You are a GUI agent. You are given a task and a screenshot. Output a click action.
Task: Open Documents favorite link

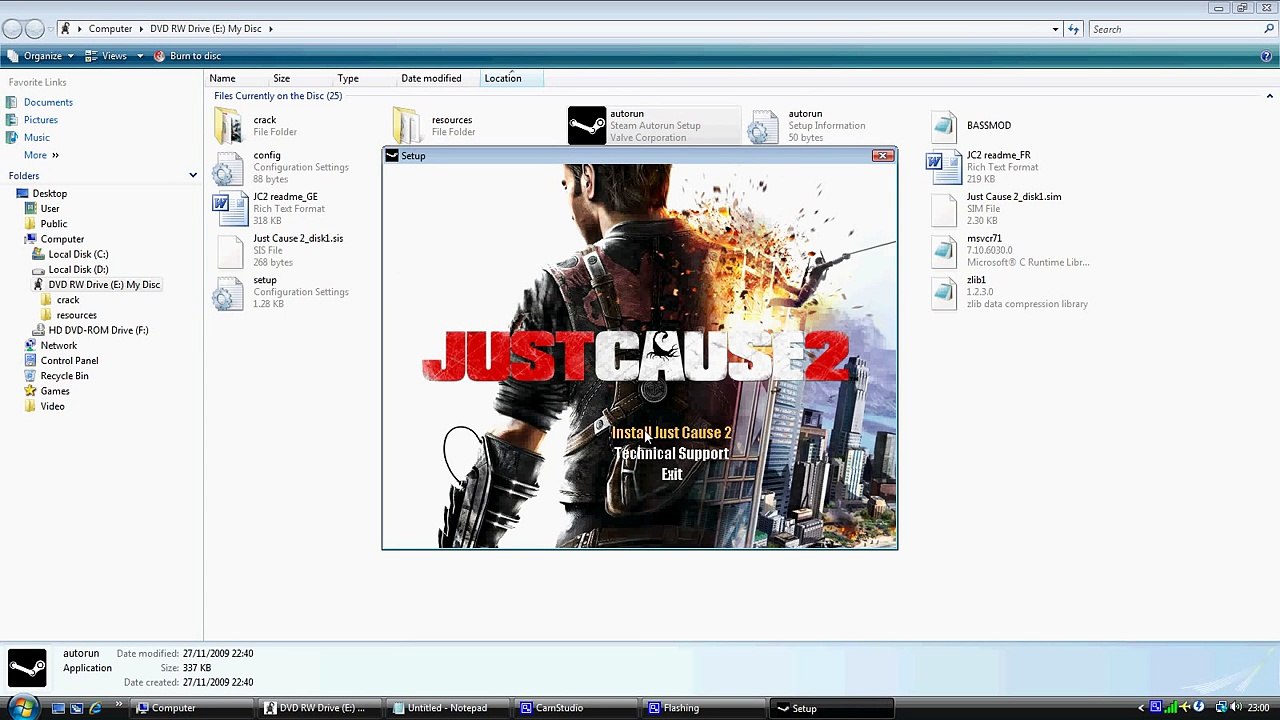click(48, 102)
